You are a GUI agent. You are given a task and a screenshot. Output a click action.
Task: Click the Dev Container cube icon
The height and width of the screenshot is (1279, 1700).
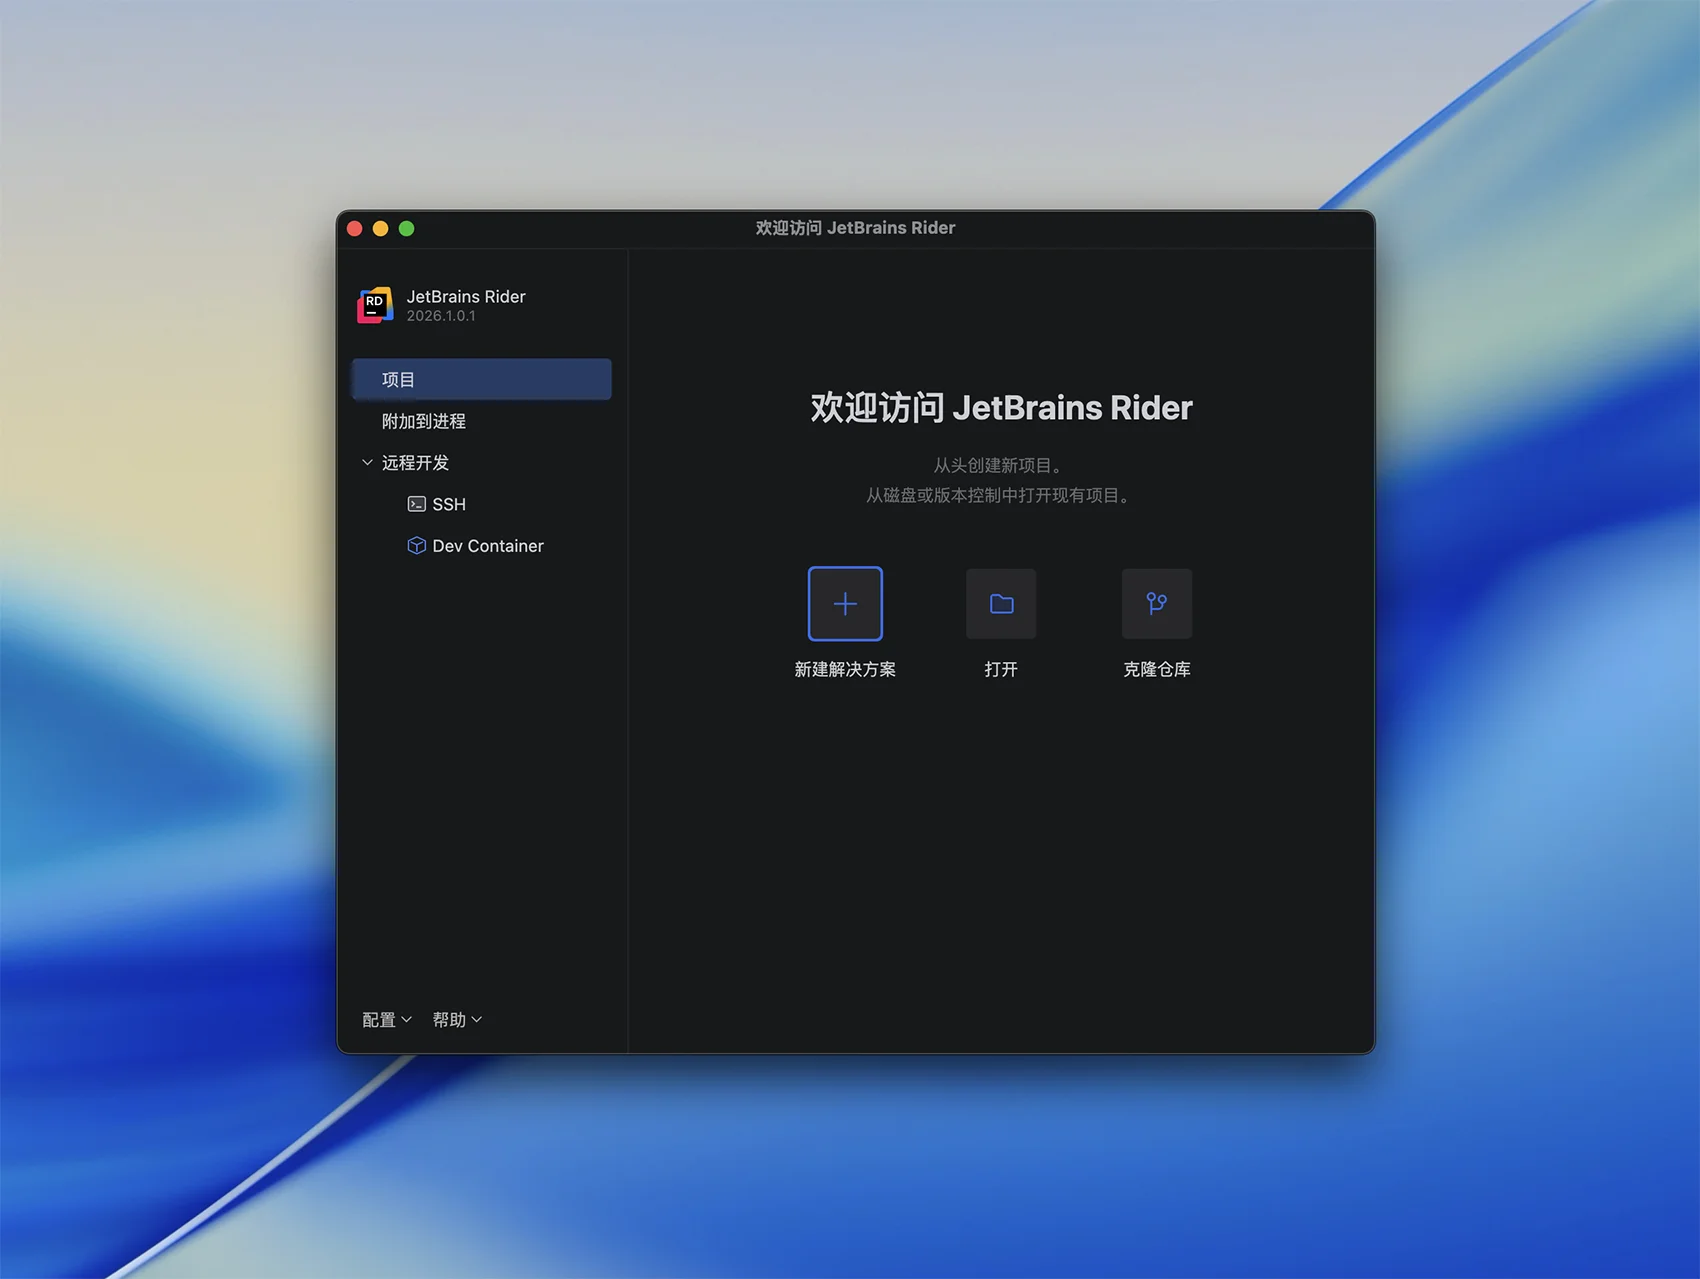[x=417, y=546]
